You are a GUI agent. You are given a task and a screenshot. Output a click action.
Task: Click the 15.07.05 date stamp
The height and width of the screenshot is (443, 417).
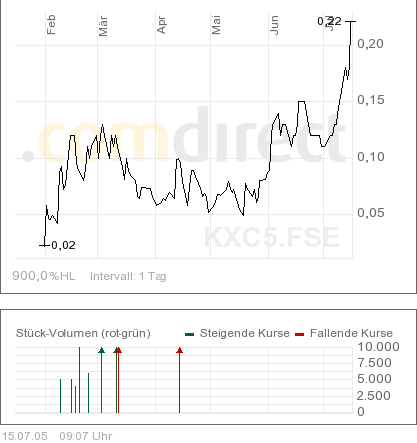click(x=25, y=436)
